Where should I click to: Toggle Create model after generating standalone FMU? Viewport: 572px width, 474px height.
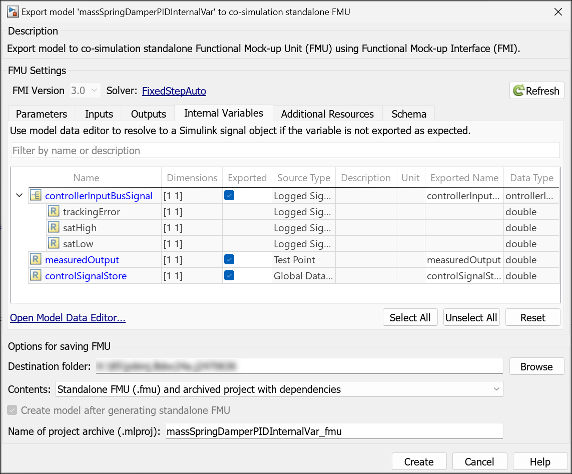(x=12, y=410)
